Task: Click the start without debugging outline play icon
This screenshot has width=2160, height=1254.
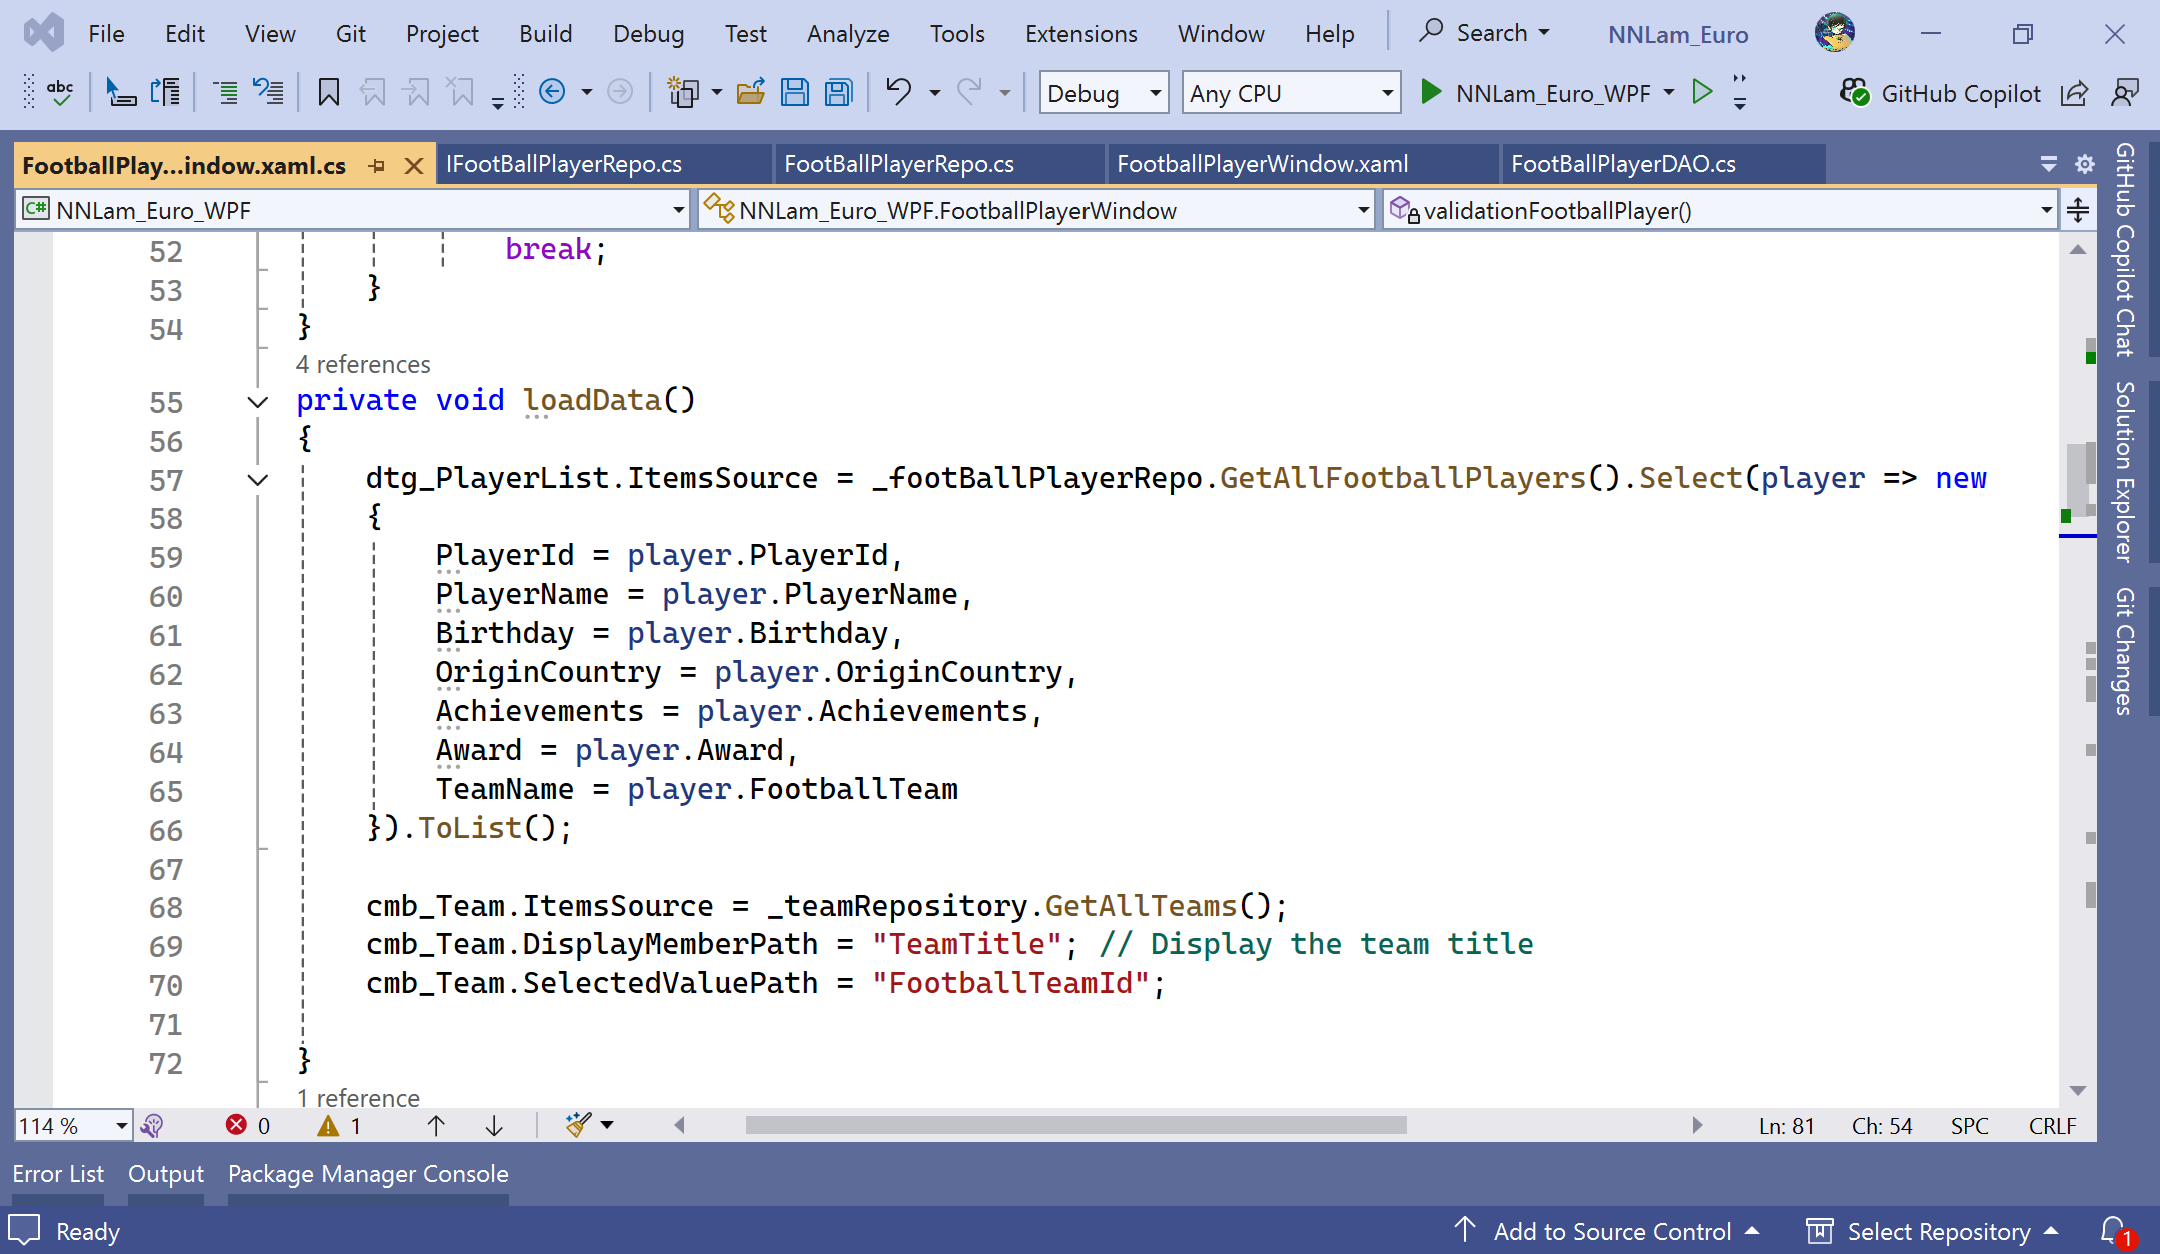Action: pyautogui.click(x=1702, y=93)
